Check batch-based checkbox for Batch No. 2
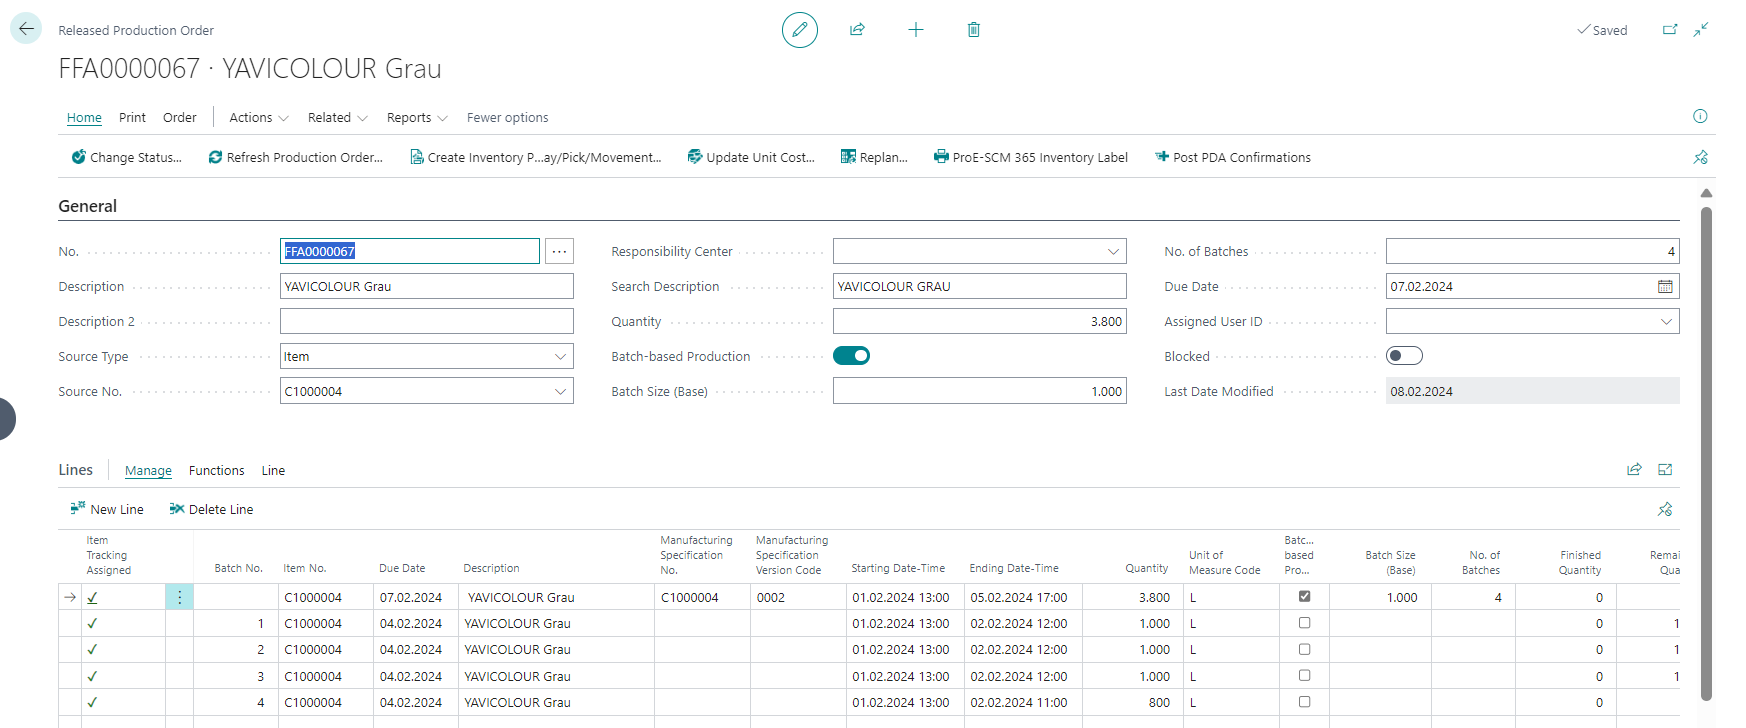 1304,649
